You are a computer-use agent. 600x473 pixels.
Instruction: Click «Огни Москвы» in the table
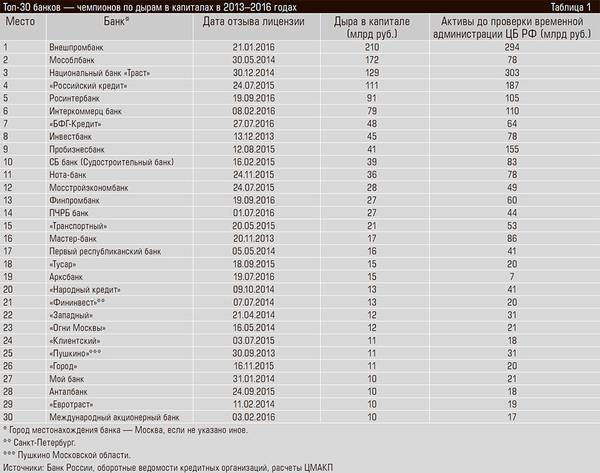click(x=77, y=328)
